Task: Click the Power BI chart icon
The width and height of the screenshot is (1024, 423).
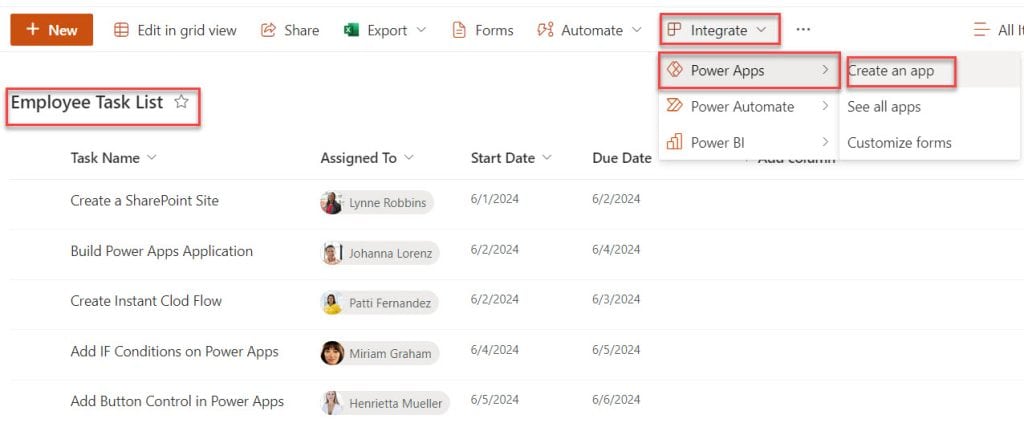Action: click(675, 142)
